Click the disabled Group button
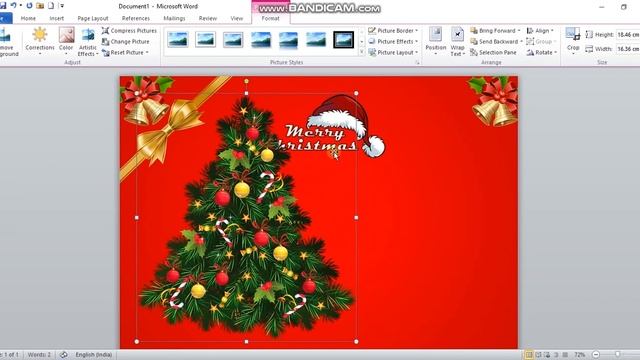Screen dimensions: 640x360 pos(541,42)
